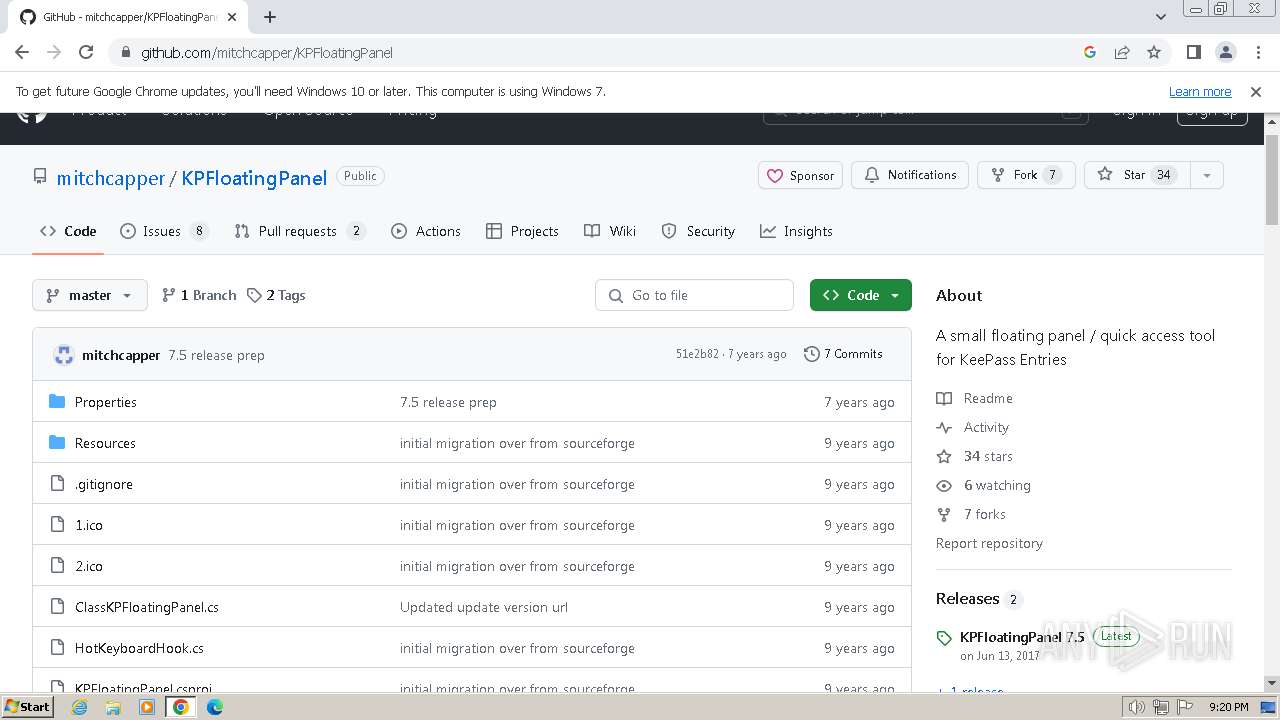Open File Explorer from taskbar
This screenshot has height=720, width=1280.
pos(113,707)
